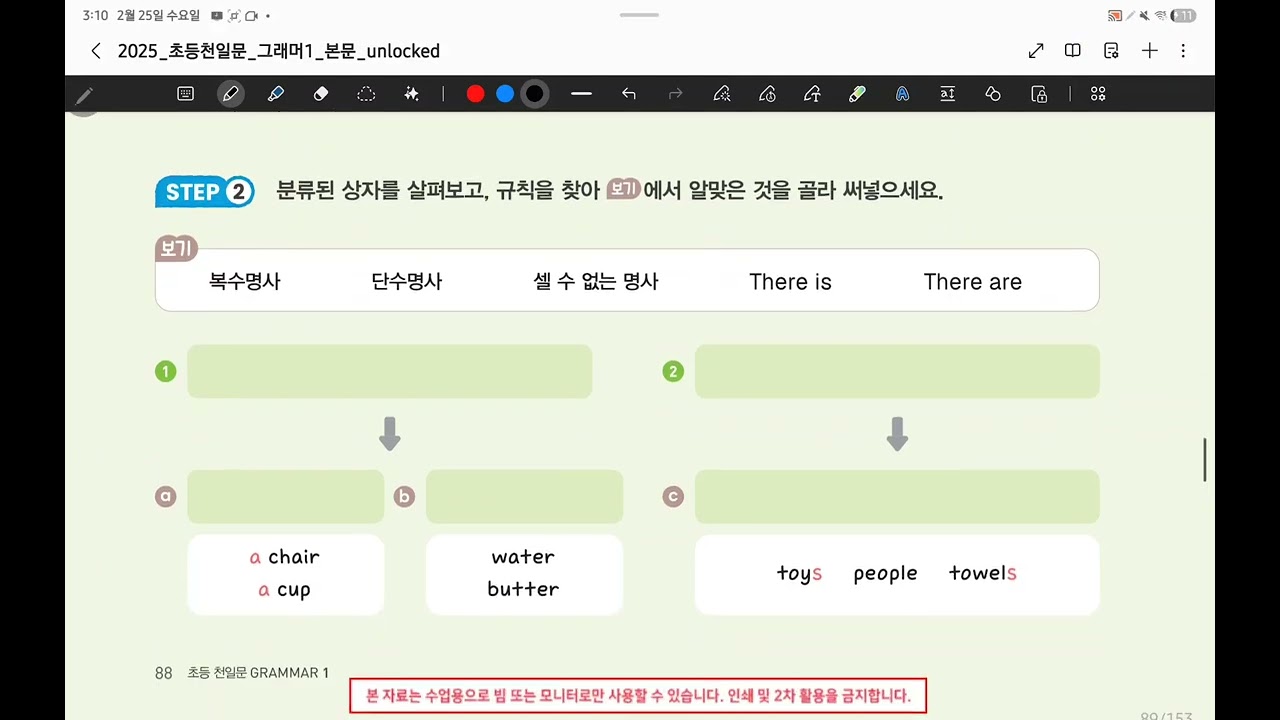Viewport: 1280px width, 720px height.
Task: Open the text size aI icon
Action: (947, 94)
